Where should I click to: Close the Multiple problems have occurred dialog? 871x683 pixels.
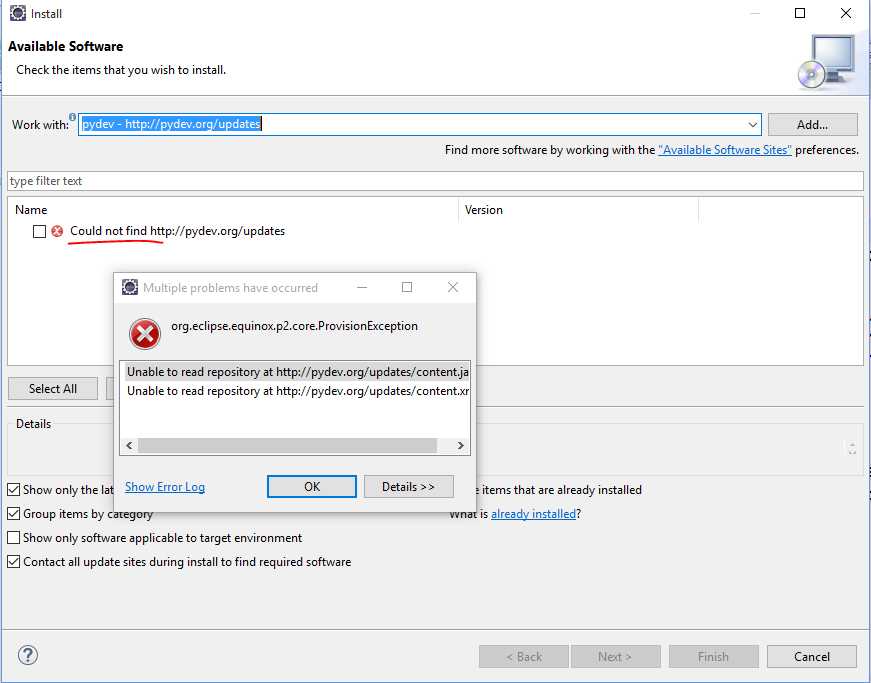coord(453,287)
